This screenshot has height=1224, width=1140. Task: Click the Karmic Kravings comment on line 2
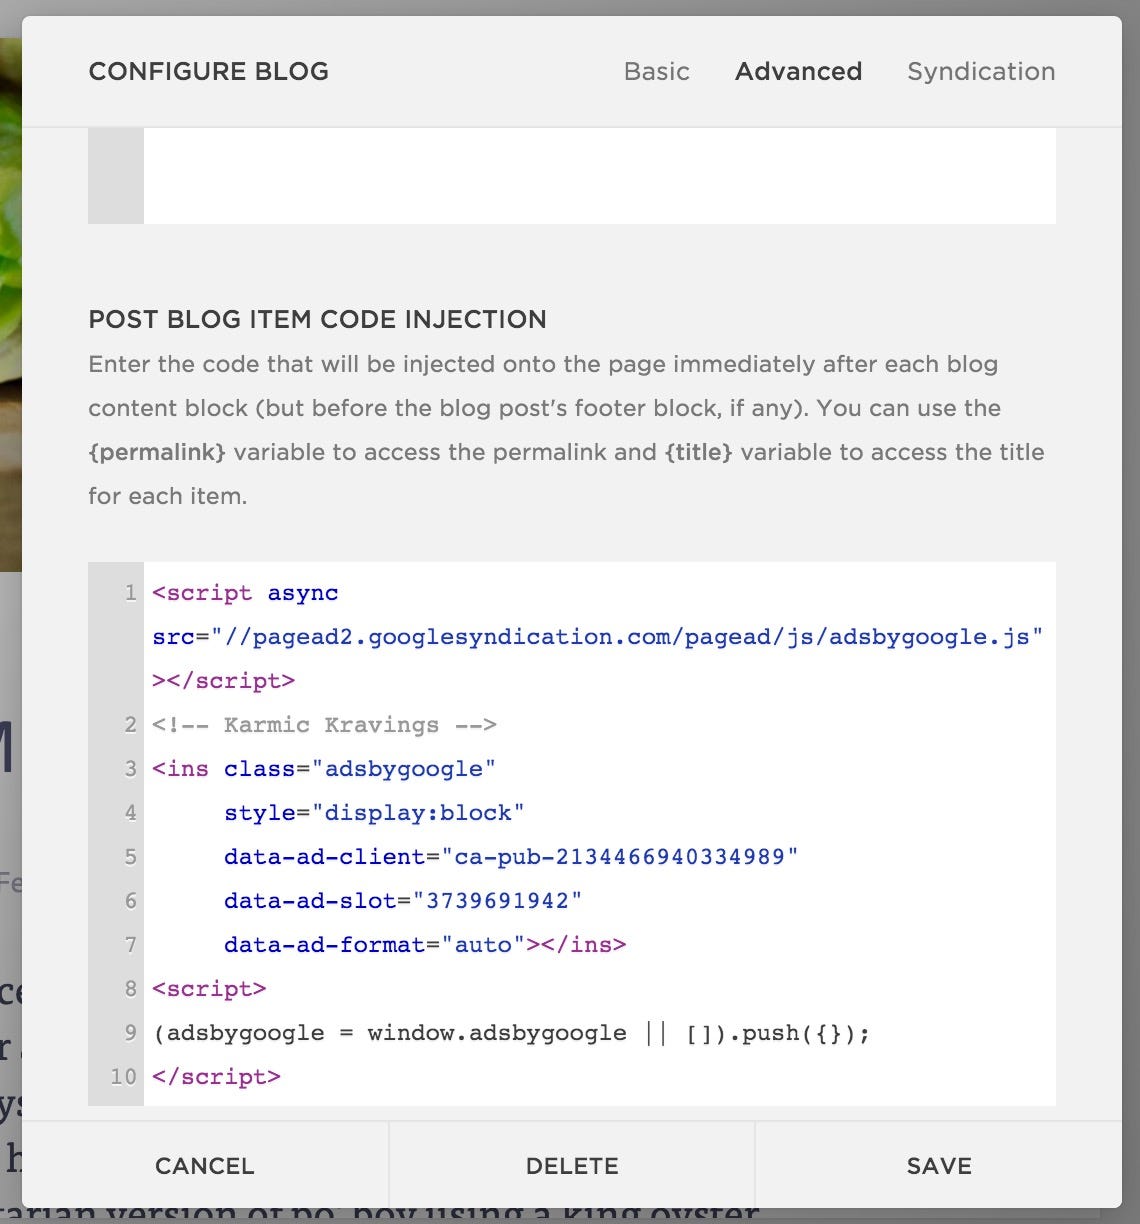(x=324, y=725)
